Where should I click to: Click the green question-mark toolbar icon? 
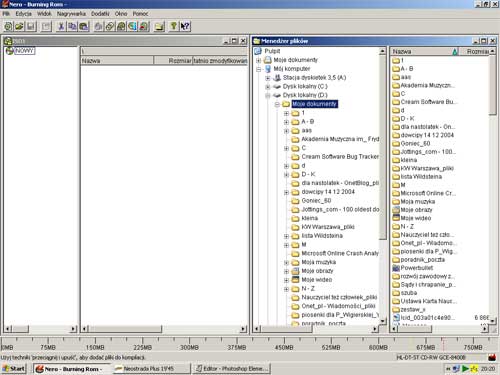pyautogui.click(x=173, y=26)
